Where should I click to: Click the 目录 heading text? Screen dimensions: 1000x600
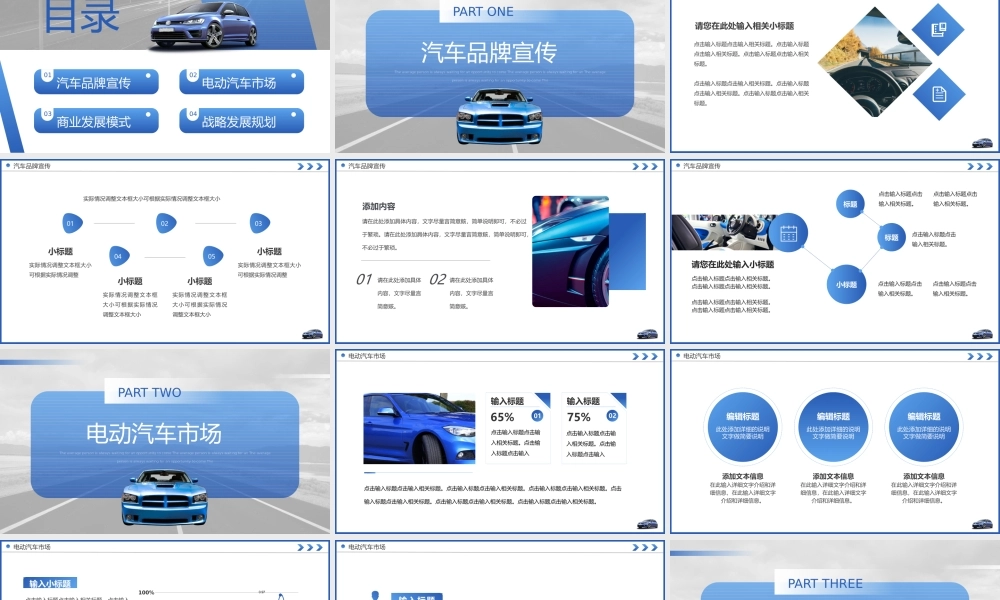81,17
